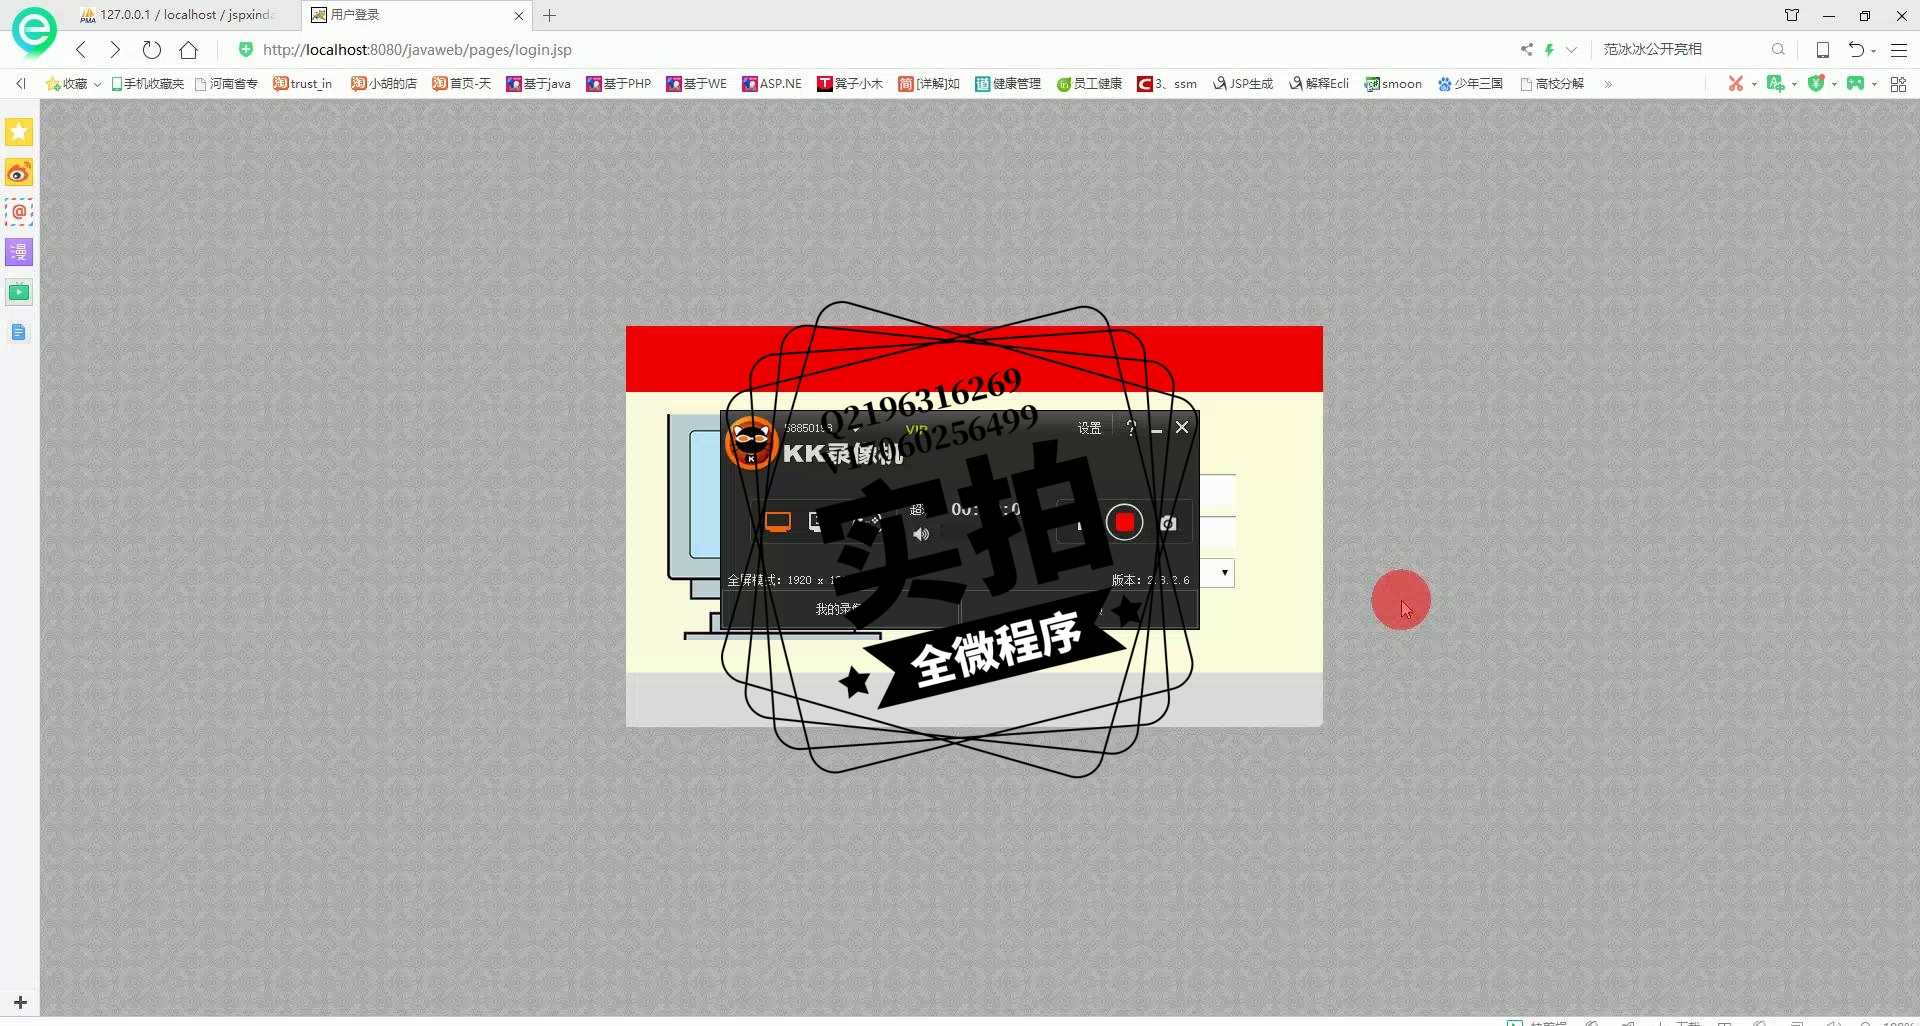Open the browser main hamburger menu
The width and height of the screenshot is (1920, 1026).
[1899, 49]
